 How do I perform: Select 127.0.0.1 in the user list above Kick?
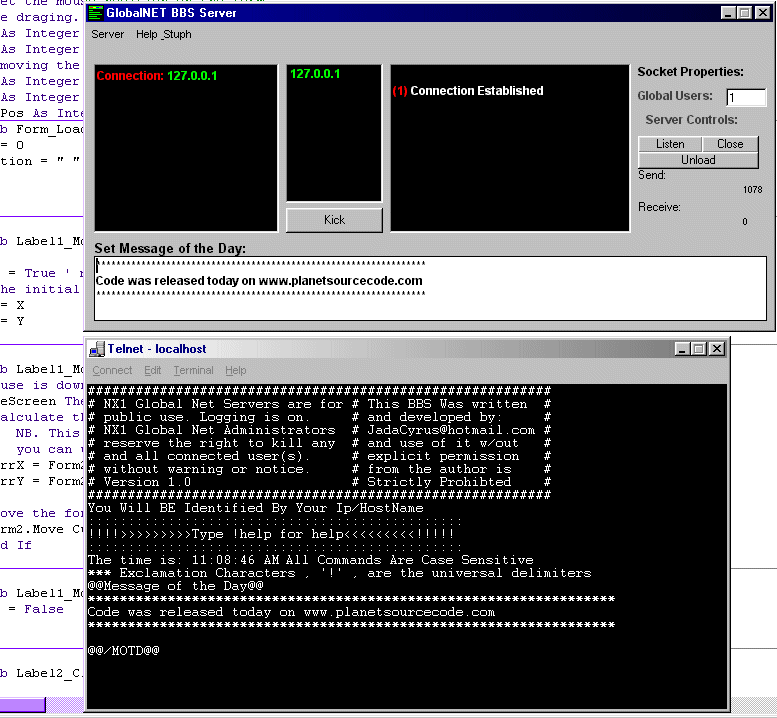pyautogui.click(x=315, y=74)
